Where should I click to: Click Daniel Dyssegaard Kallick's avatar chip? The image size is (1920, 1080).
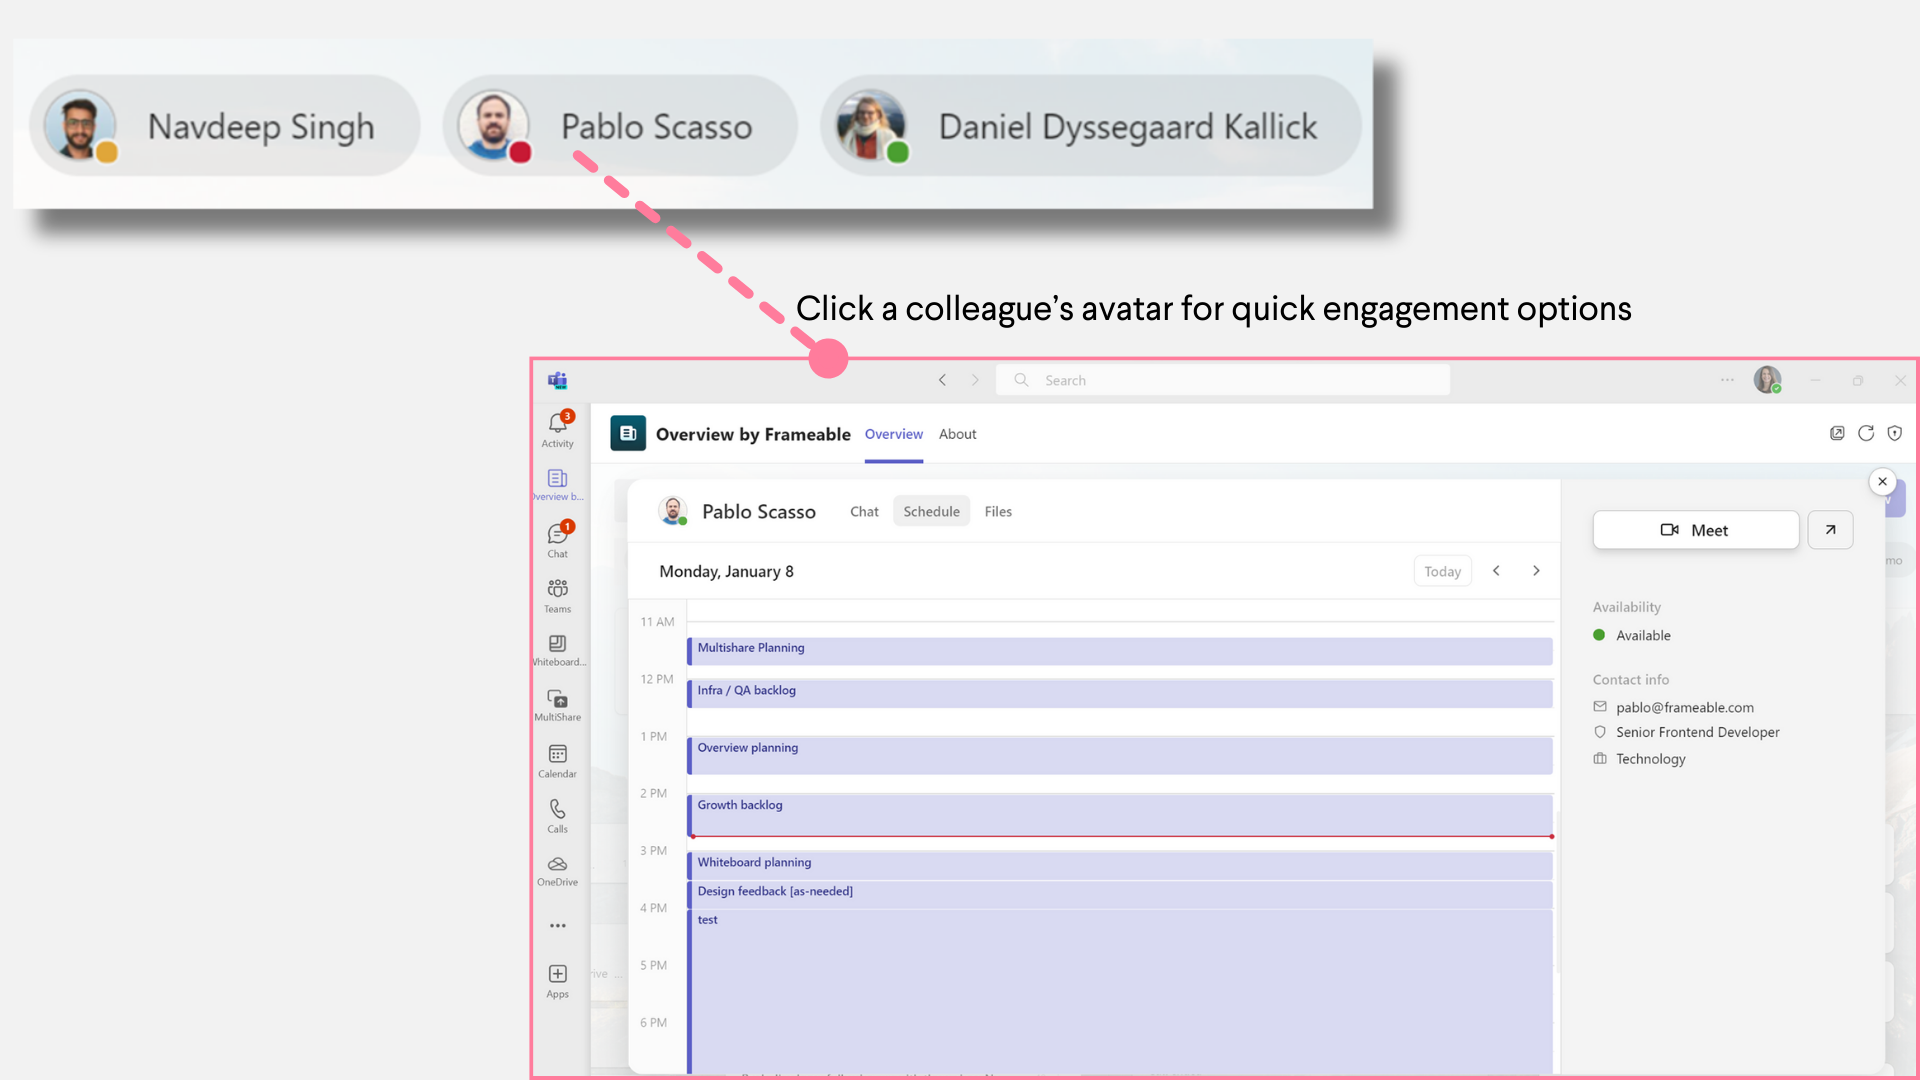pyautogui.click(x=1091, y=126)
